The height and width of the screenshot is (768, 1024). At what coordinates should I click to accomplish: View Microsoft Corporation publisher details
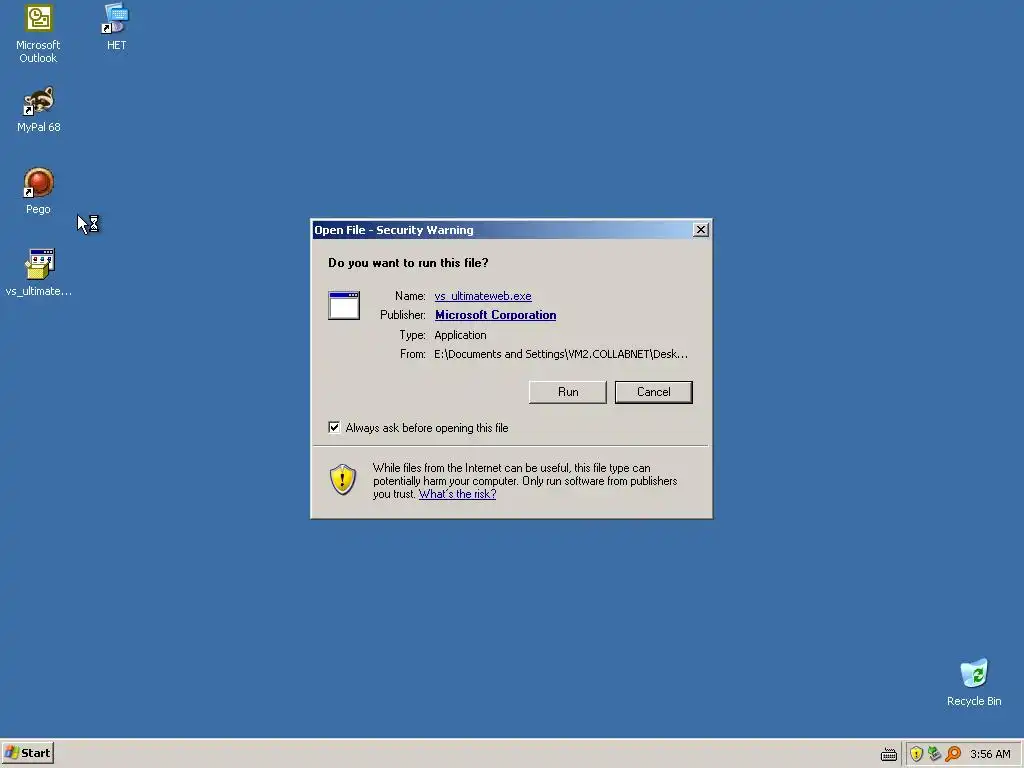click(496, 315)
